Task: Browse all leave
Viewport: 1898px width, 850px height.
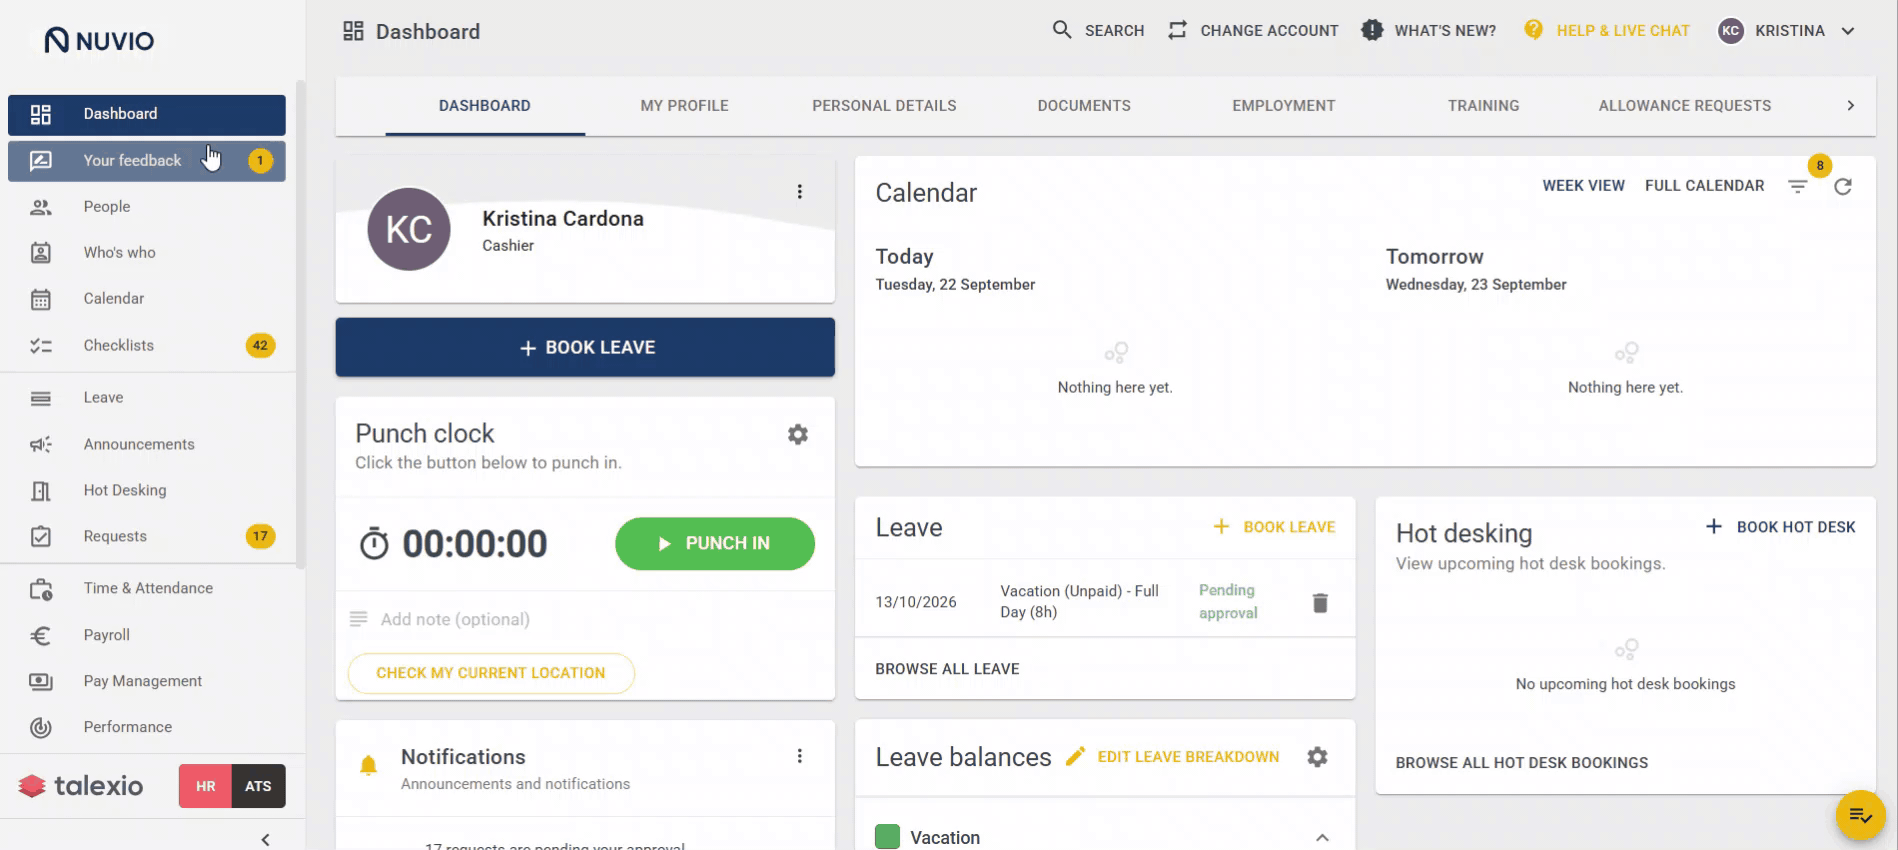Action: tap(947, 669)
